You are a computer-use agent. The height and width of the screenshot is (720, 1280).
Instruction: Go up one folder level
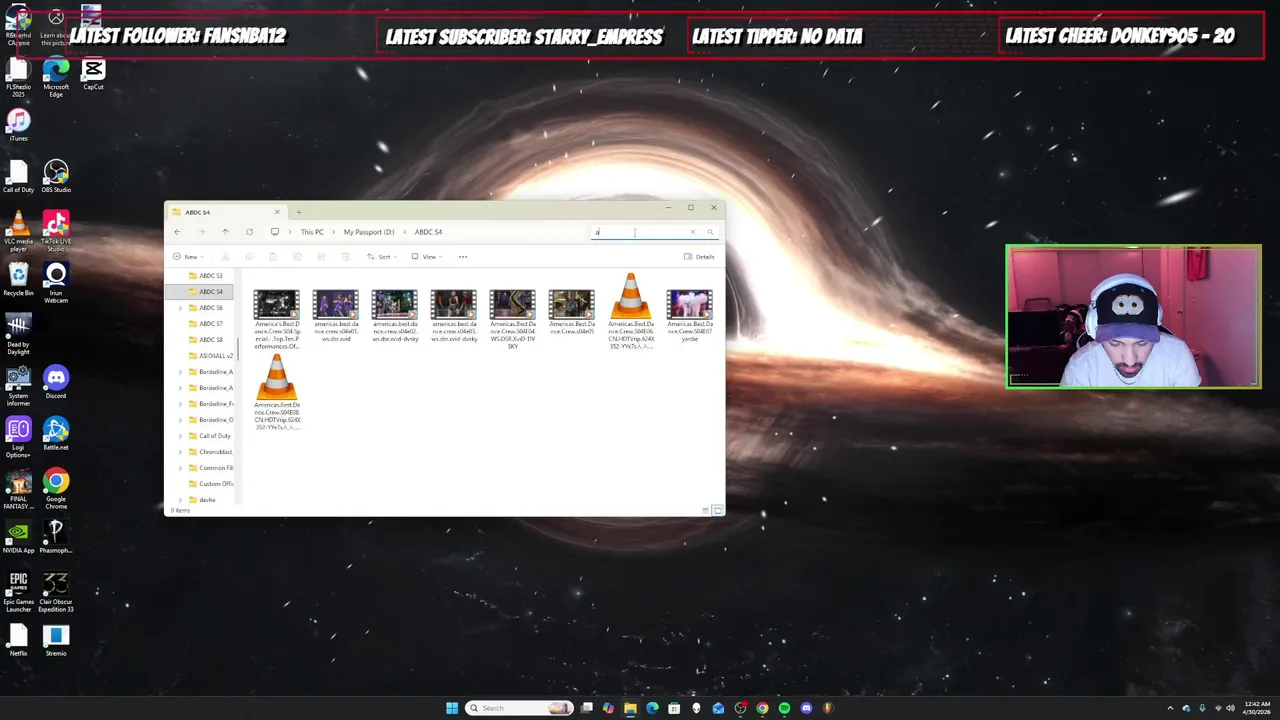coord(225,232)
